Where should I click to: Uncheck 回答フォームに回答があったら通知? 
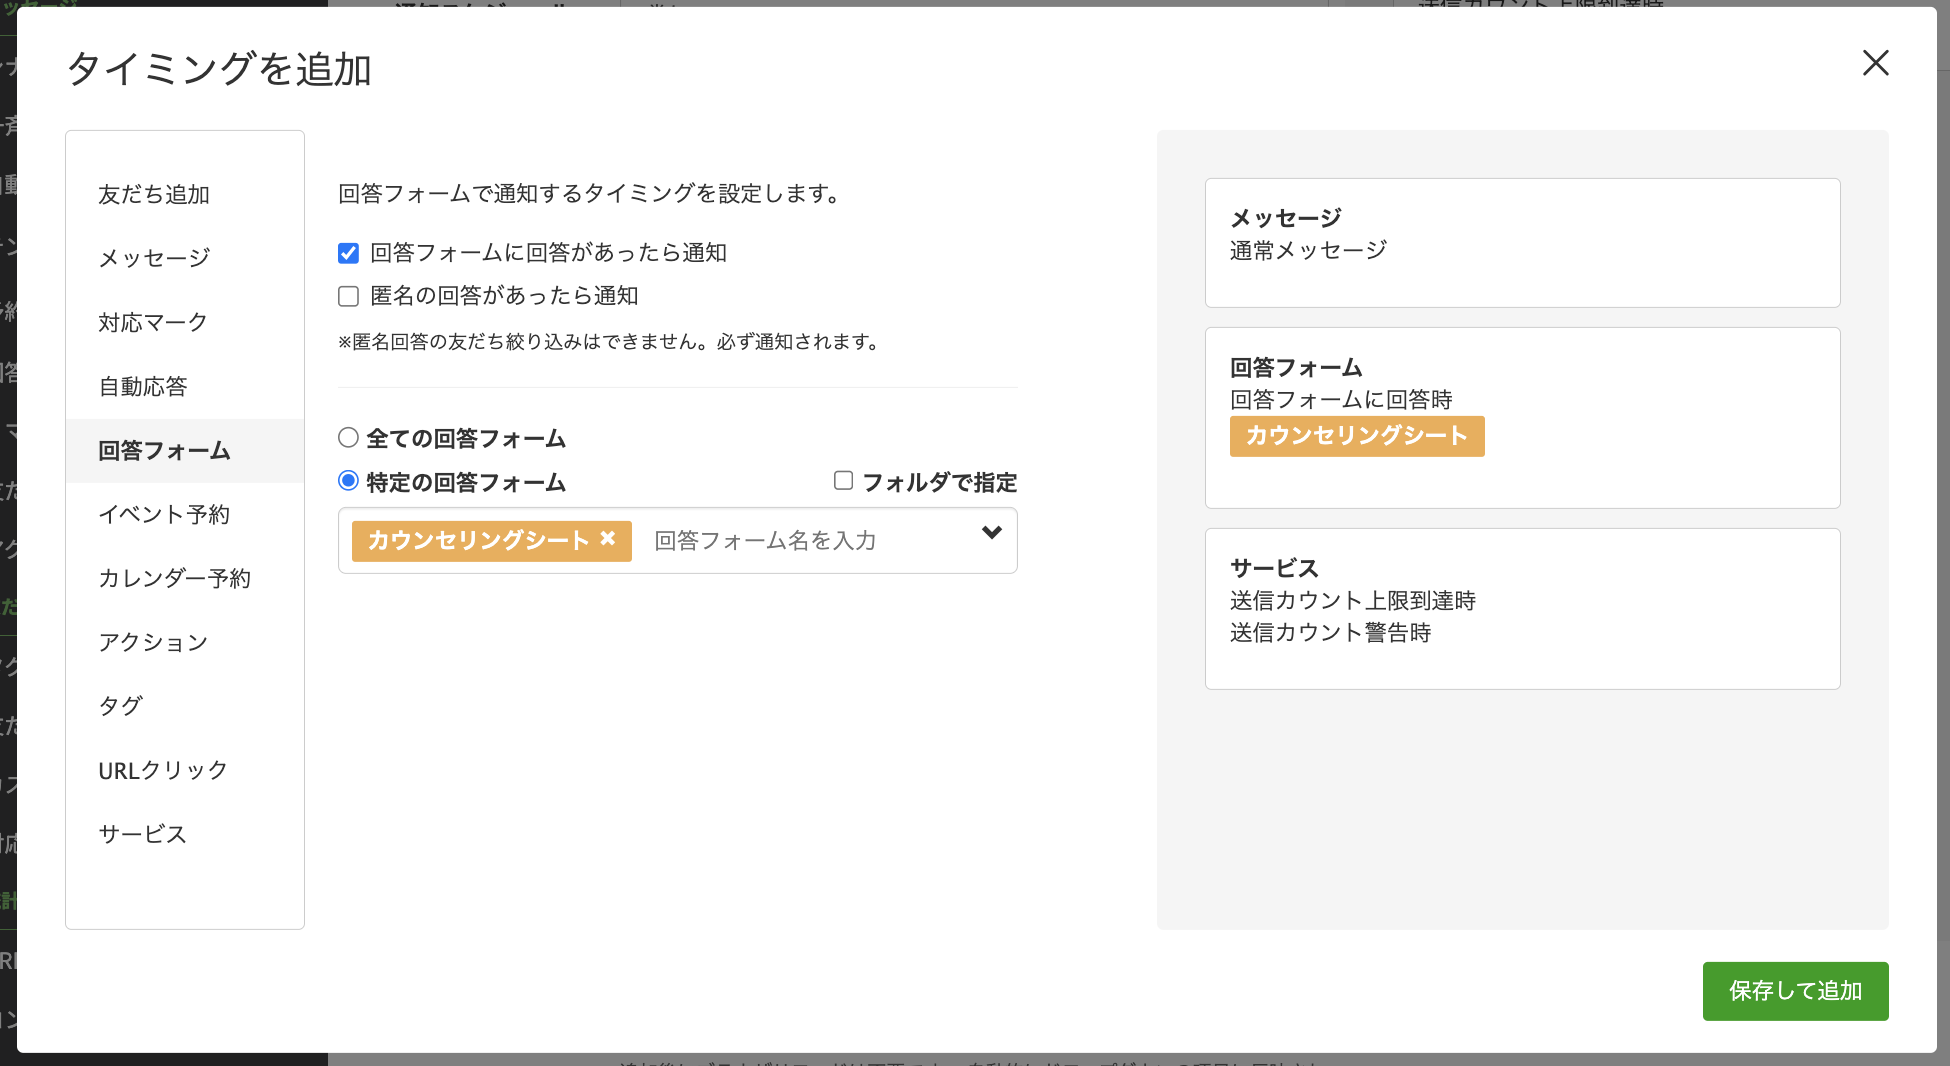click(348, 253)
